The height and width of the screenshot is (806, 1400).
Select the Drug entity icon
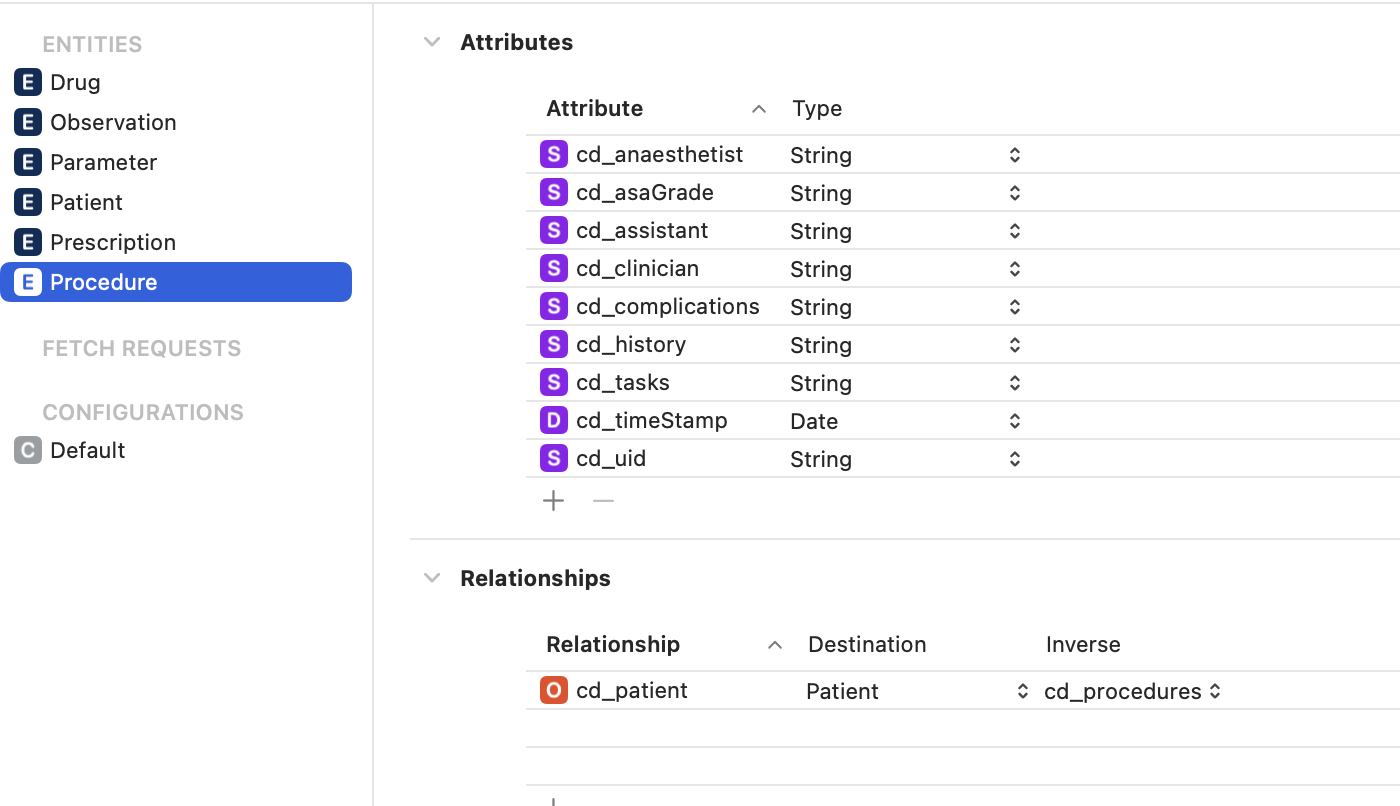[28, 82]
